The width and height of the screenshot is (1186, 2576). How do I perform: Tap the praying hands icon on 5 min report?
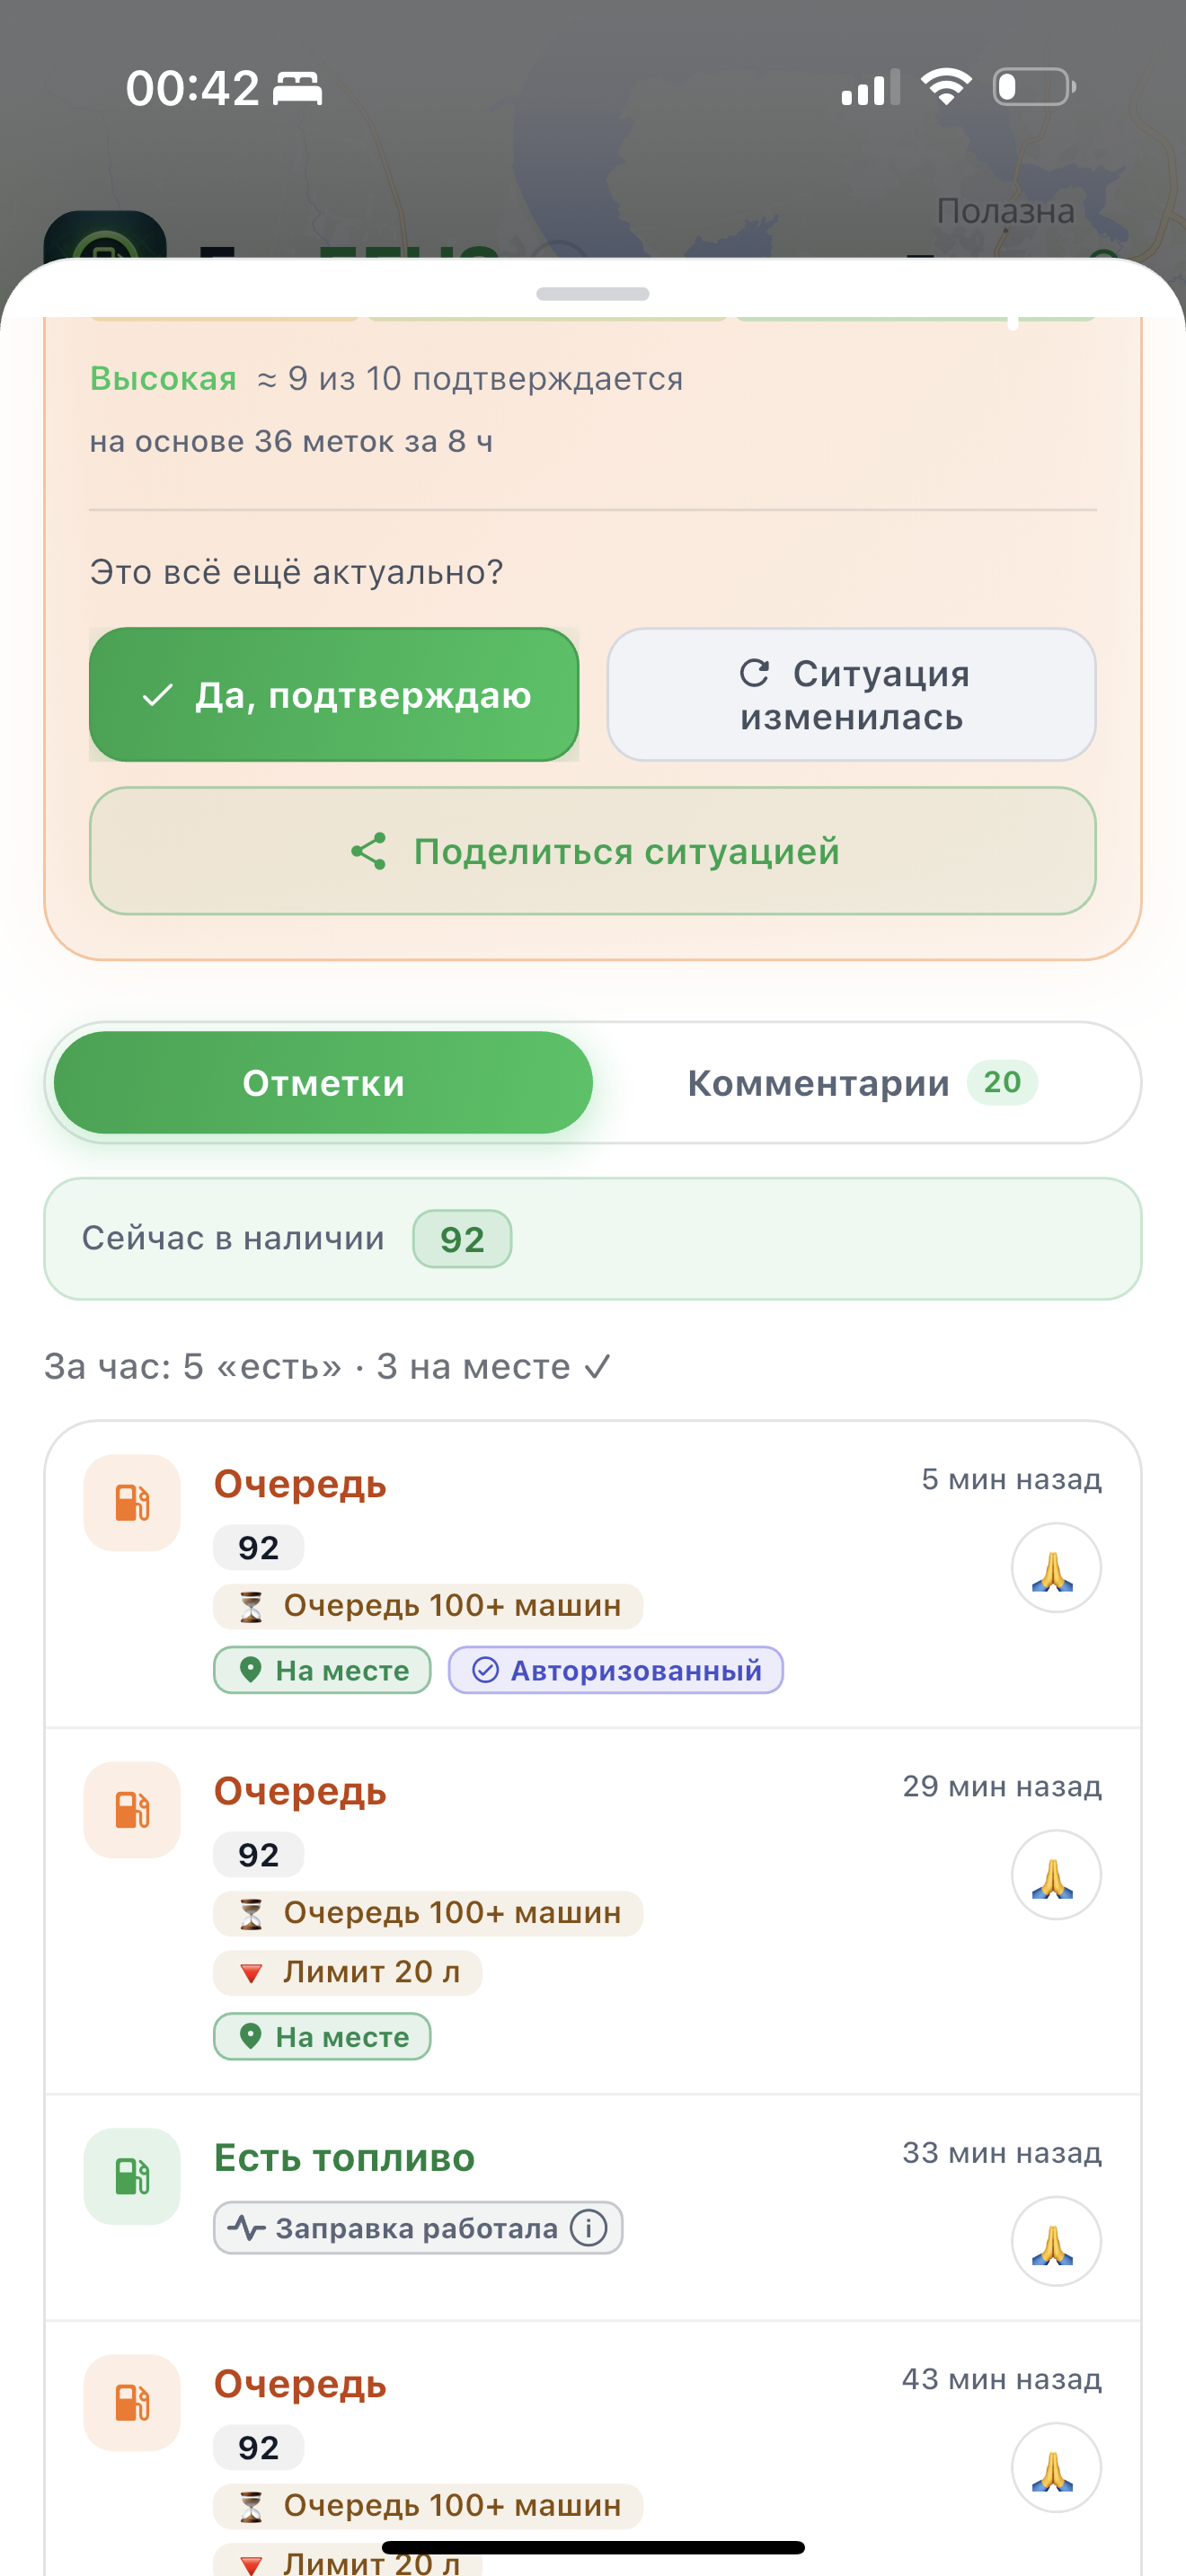click(1055, 1568)
